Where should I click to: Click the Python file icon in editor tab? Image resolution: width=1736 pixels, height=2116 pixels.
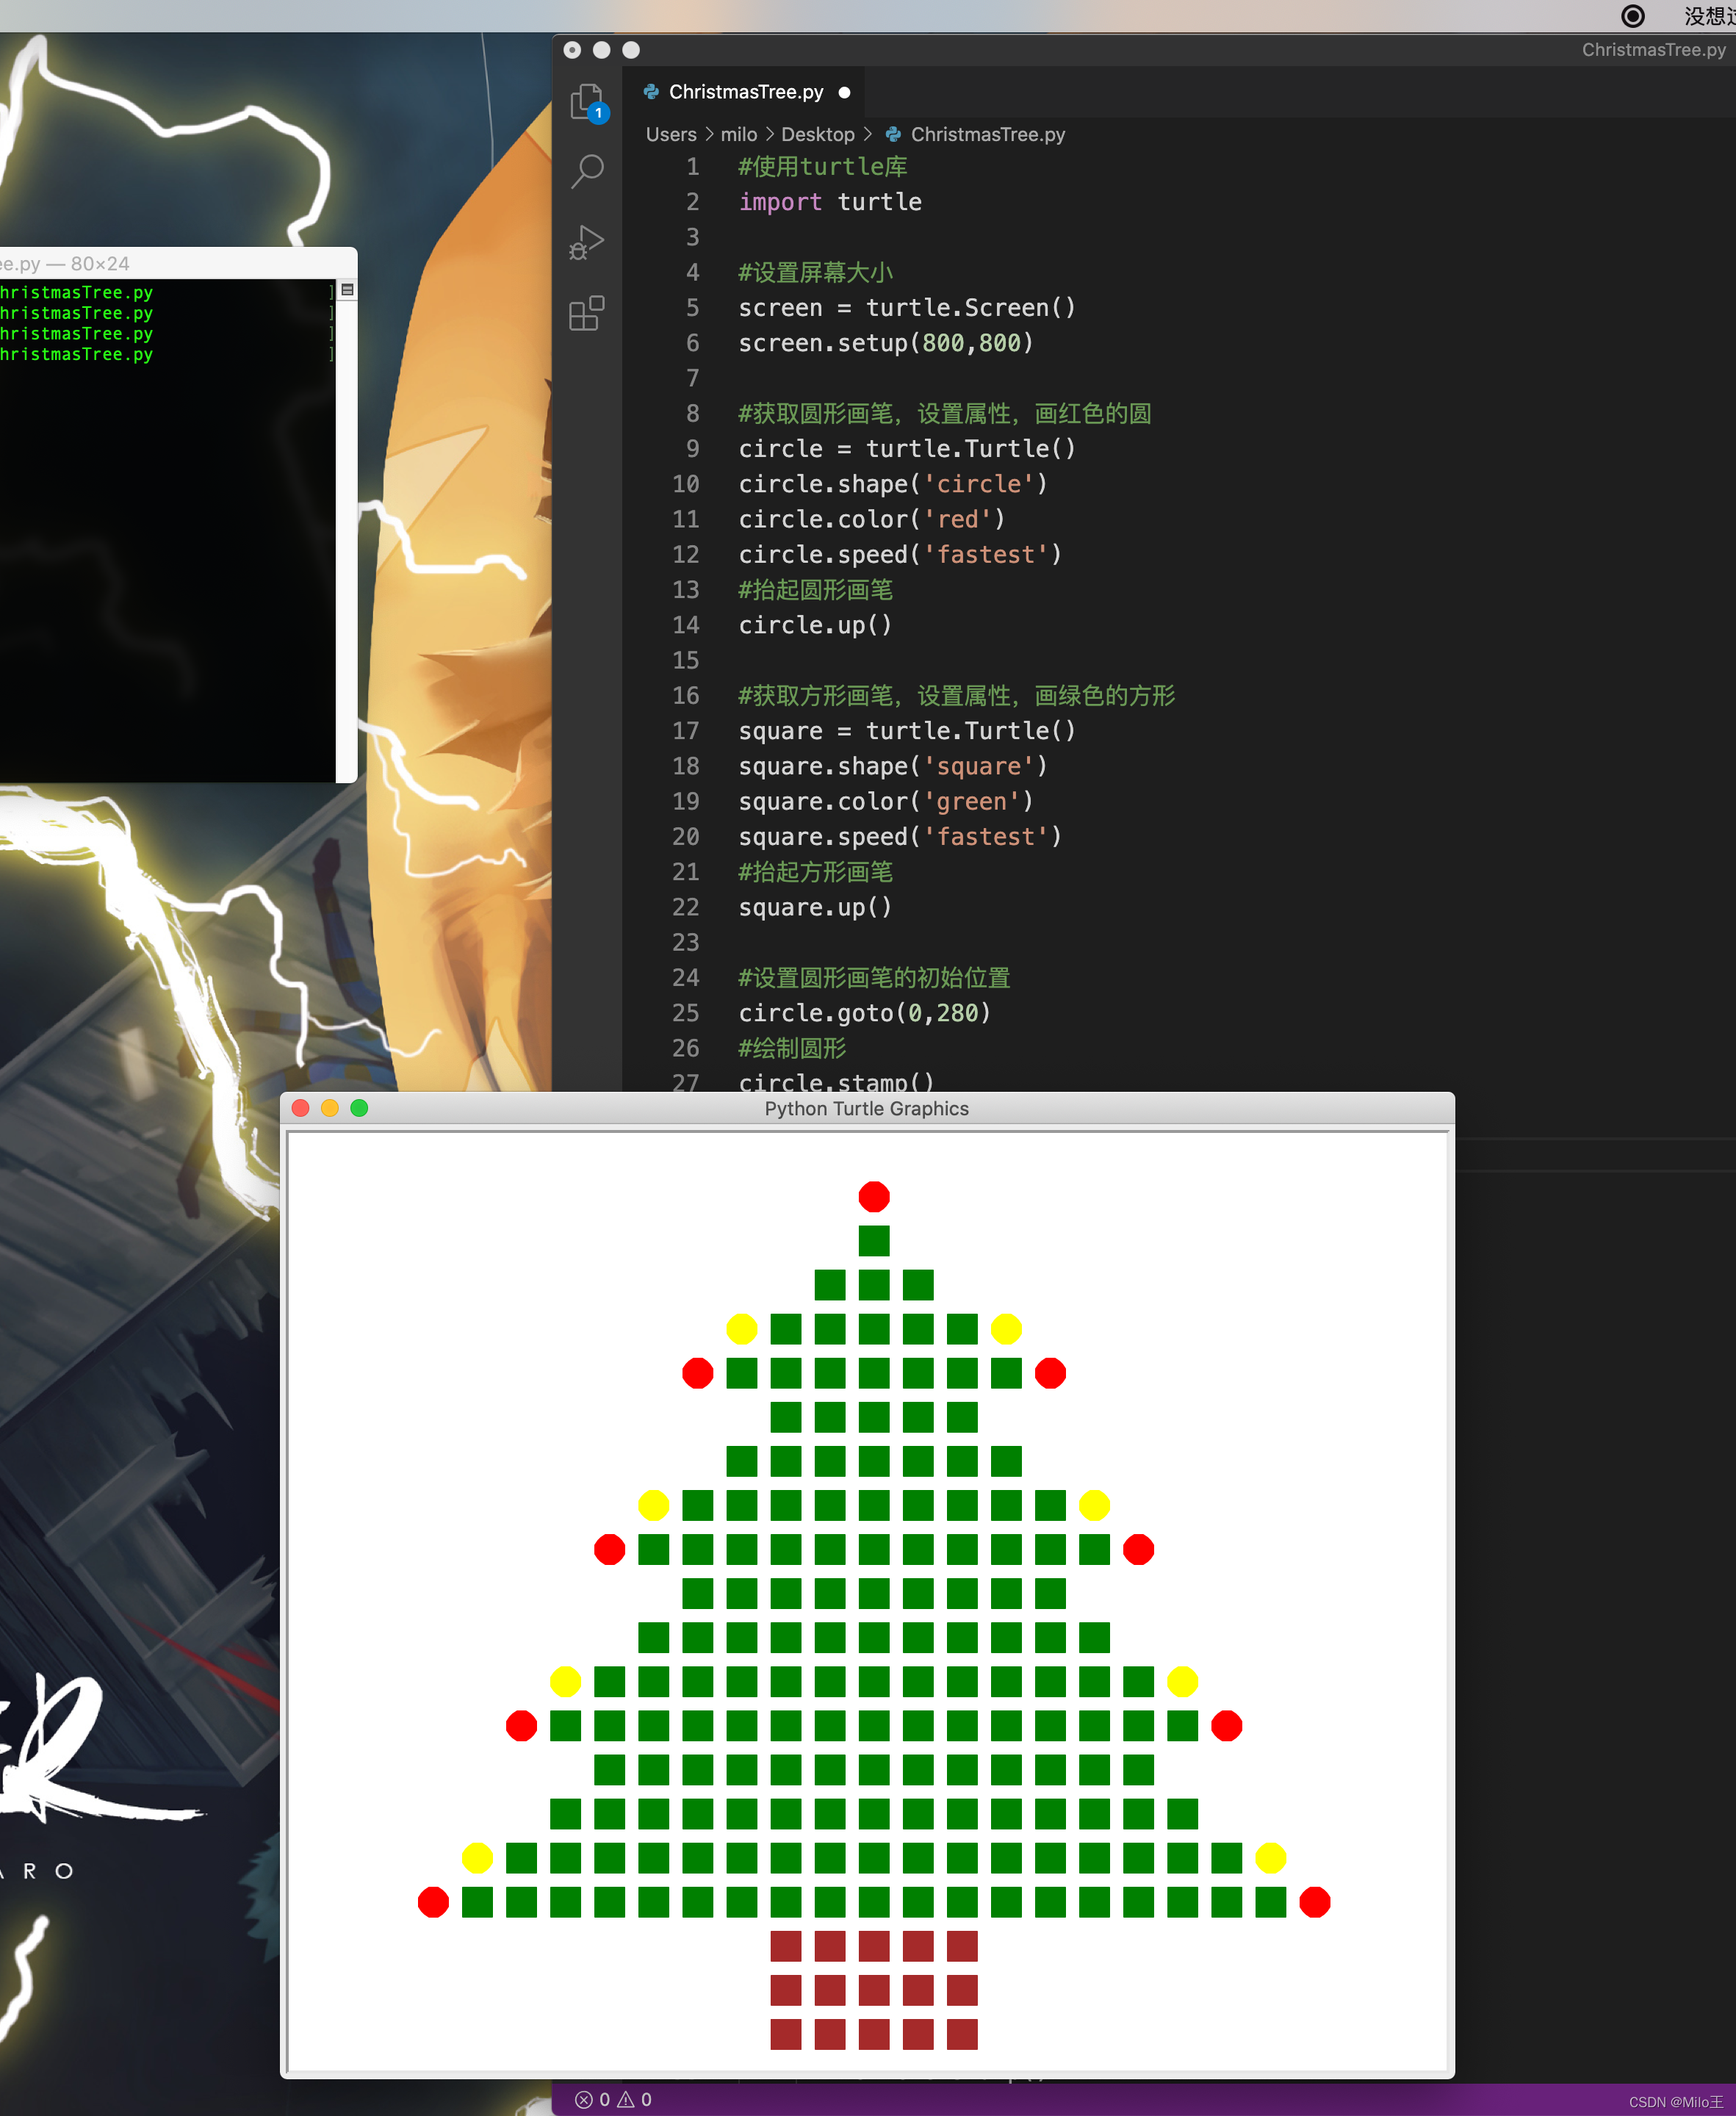[x=651, y=92]
